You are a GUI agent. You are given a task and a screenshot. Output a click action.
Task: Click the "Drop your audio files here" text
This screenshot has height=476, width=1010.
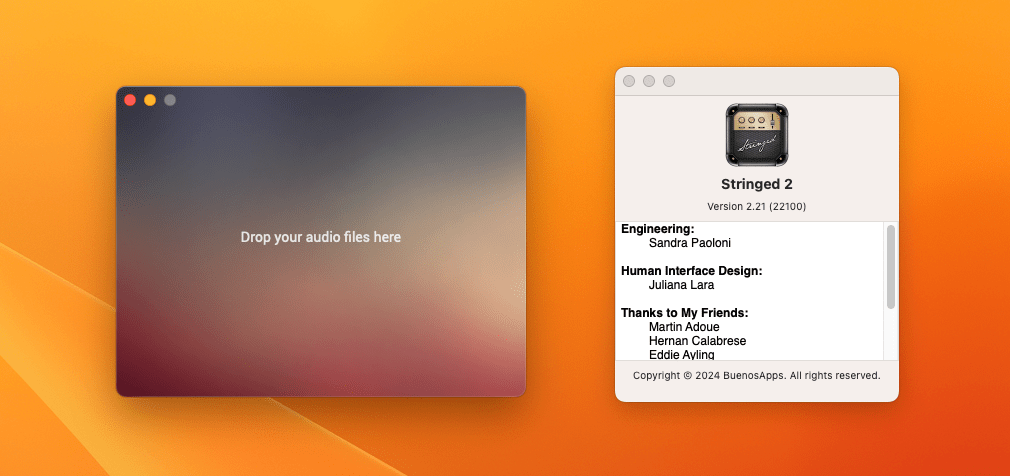pyautogui.click(x=321, y=237)
